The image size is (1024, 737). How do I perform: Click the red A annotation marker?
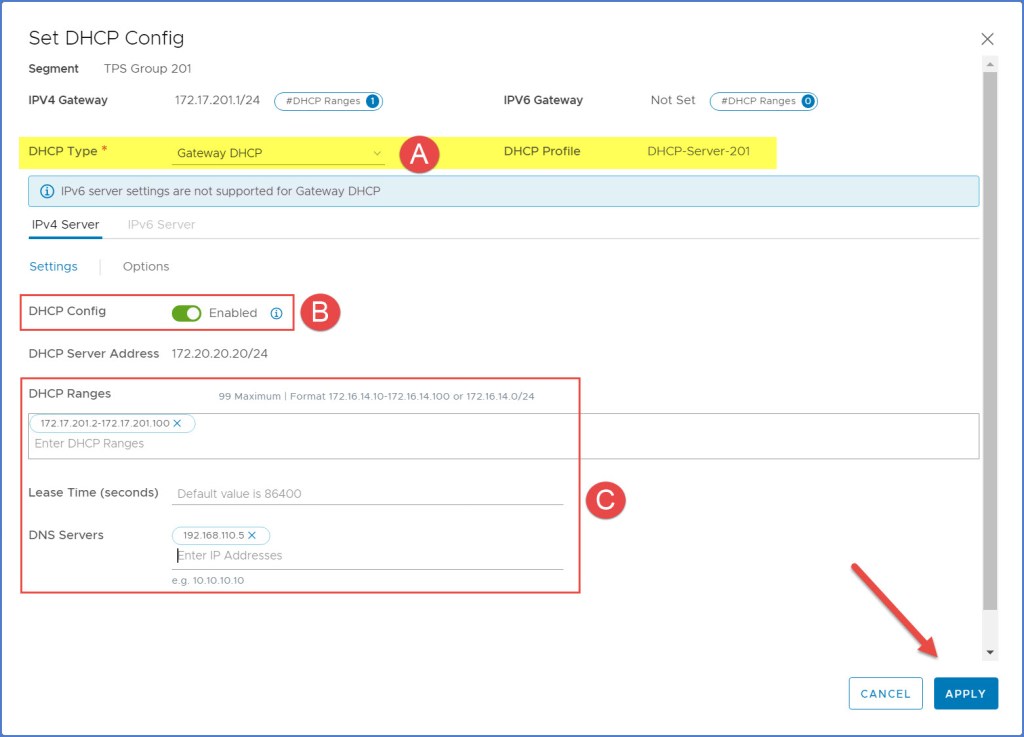pyautogui.click(x=419, y=153)
